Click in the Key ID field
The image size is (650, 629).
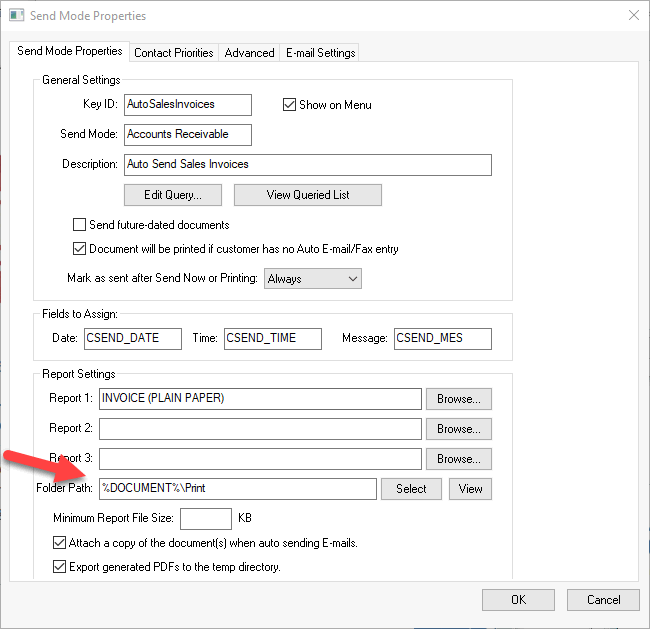187,105
